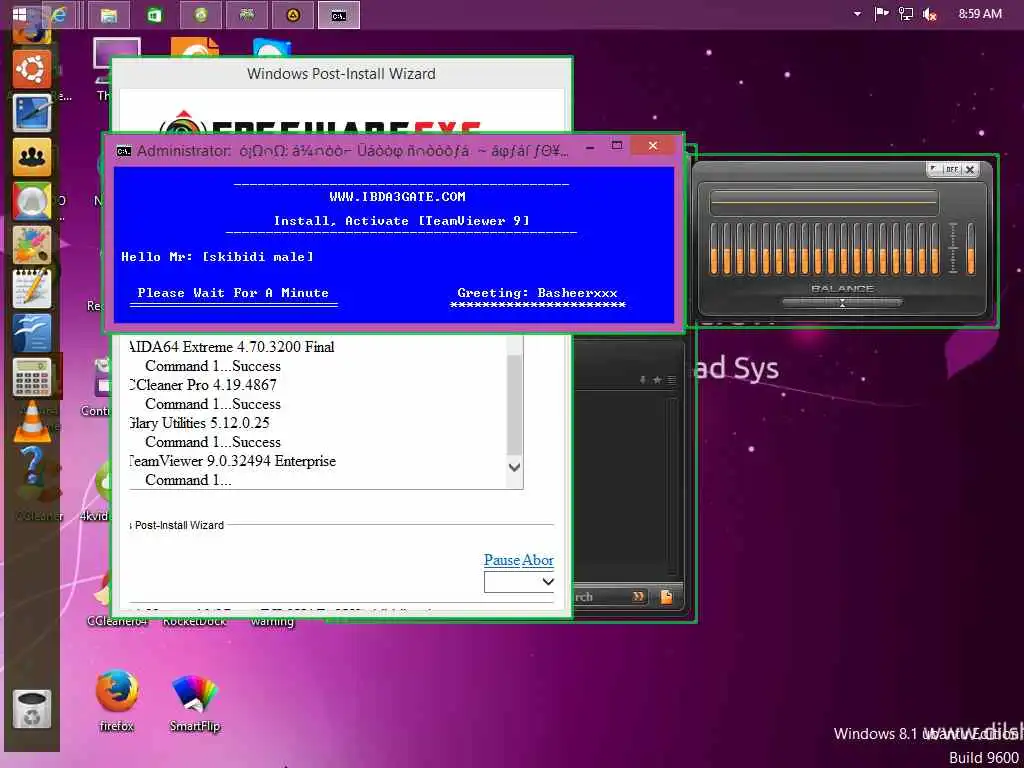Click the orange double-arrow search button
This screenshot has height=768, width=1024.
638,596
